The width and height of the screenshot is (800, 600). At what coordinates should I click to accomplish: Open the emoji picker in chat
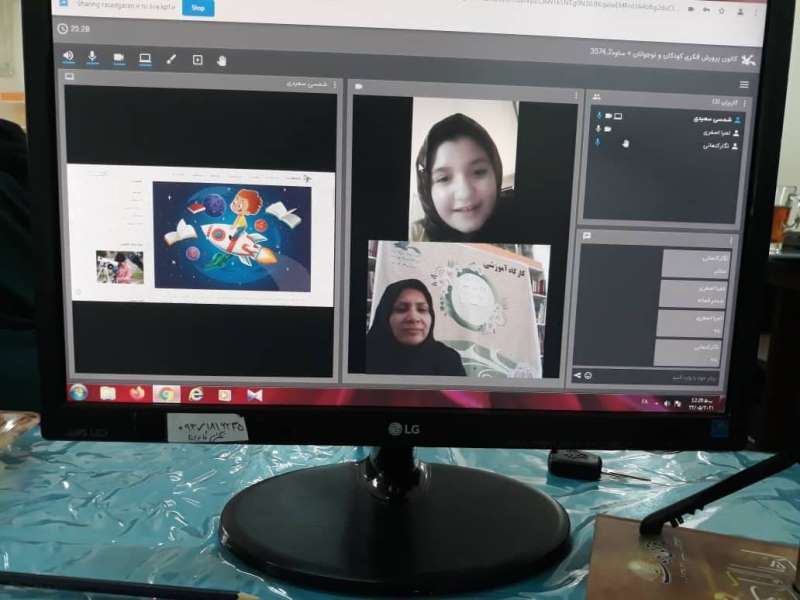[587, 376]
